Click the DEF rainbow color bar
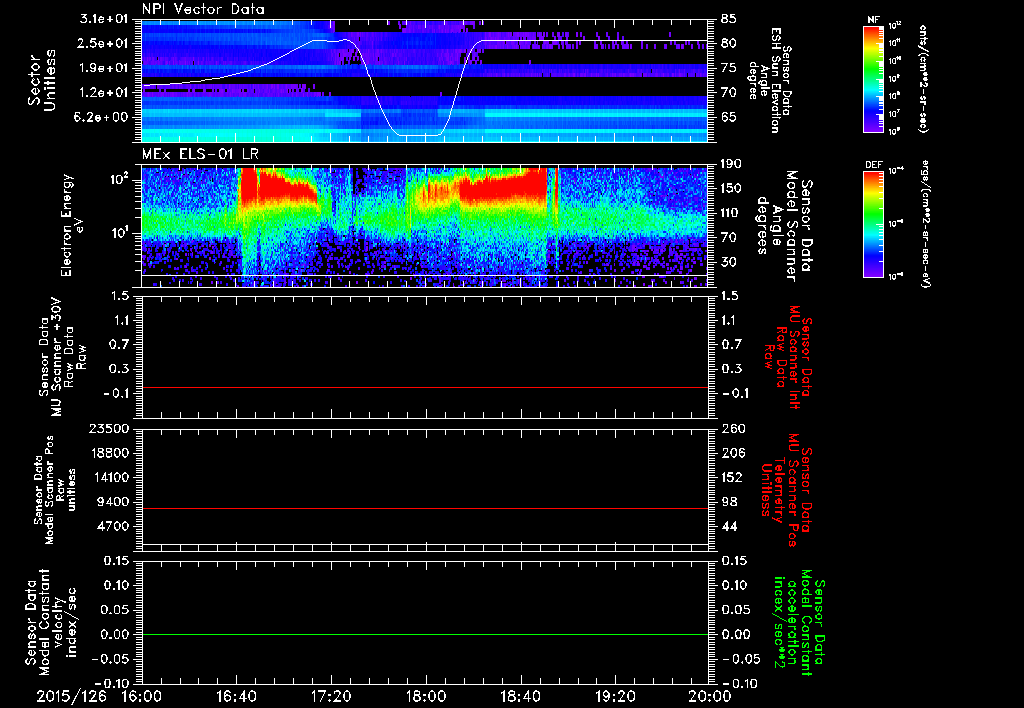This screenshot has width=1024, height=708. click(x=874, y=224)
